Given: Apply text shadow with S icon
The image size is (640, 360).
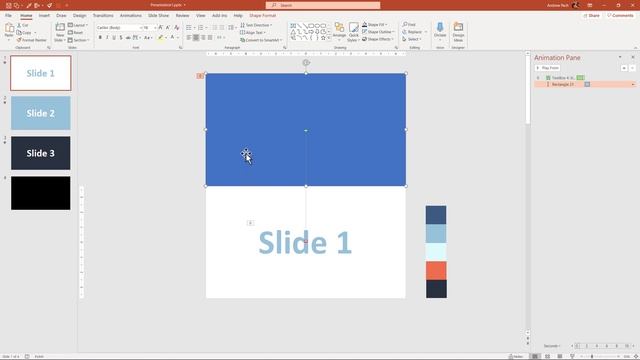Looking at the screenshot, I should [121, 38].
